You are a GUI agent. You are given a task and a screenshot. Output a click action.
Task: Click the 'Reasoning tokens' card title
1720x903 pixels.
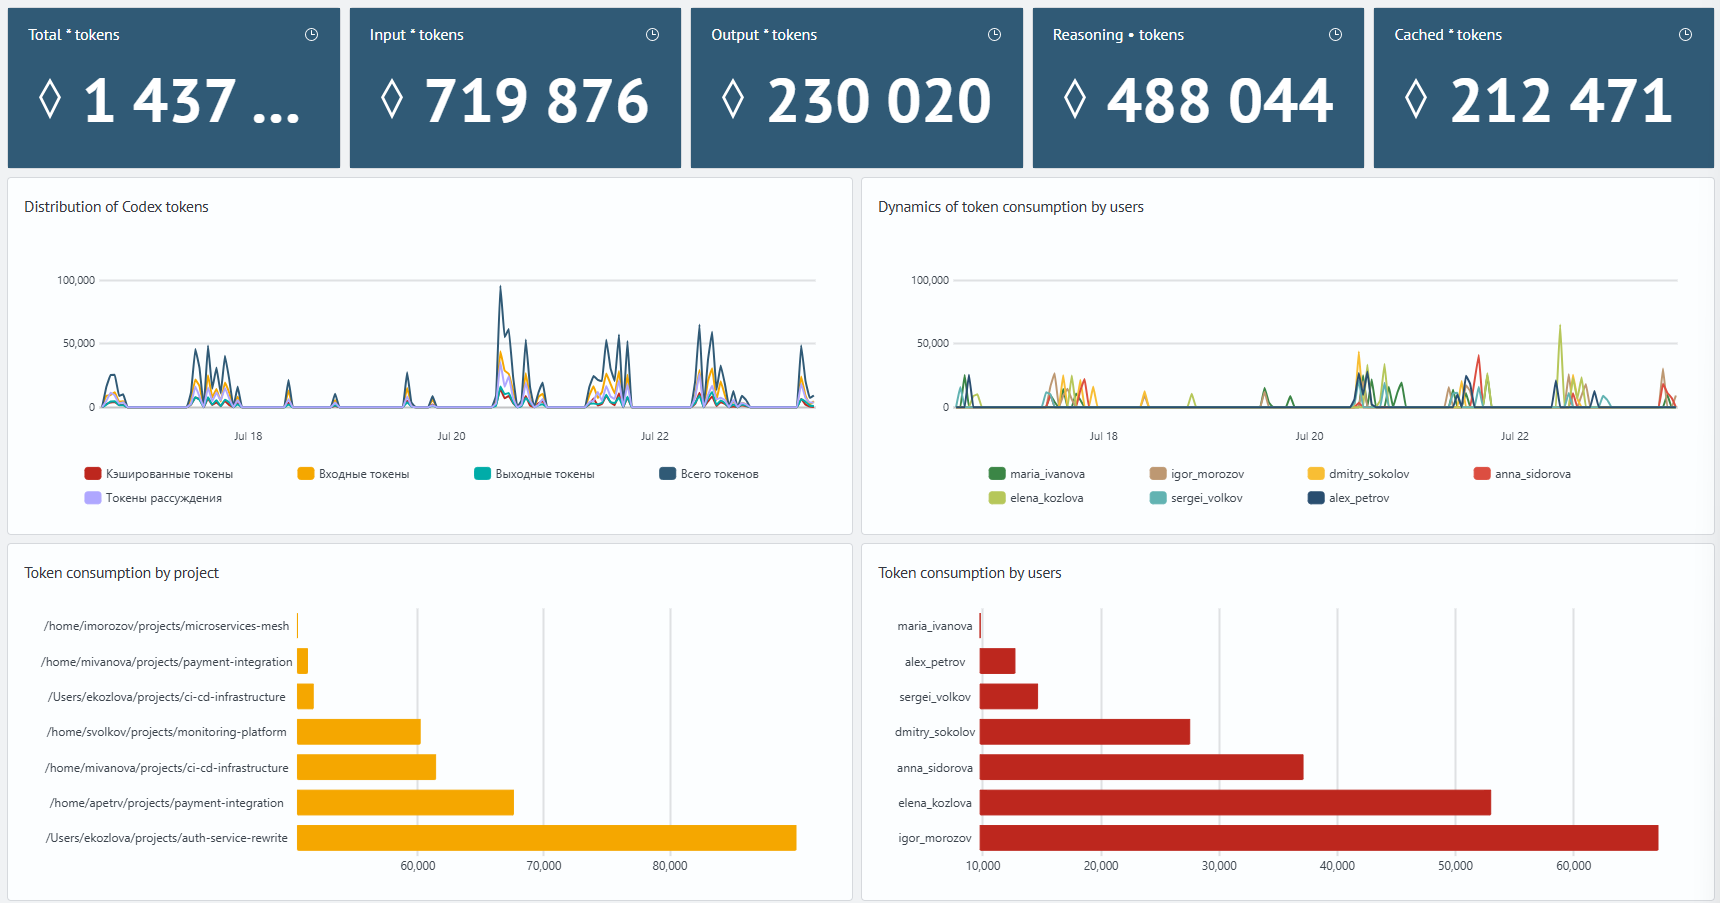click(x=1118, y=35)
